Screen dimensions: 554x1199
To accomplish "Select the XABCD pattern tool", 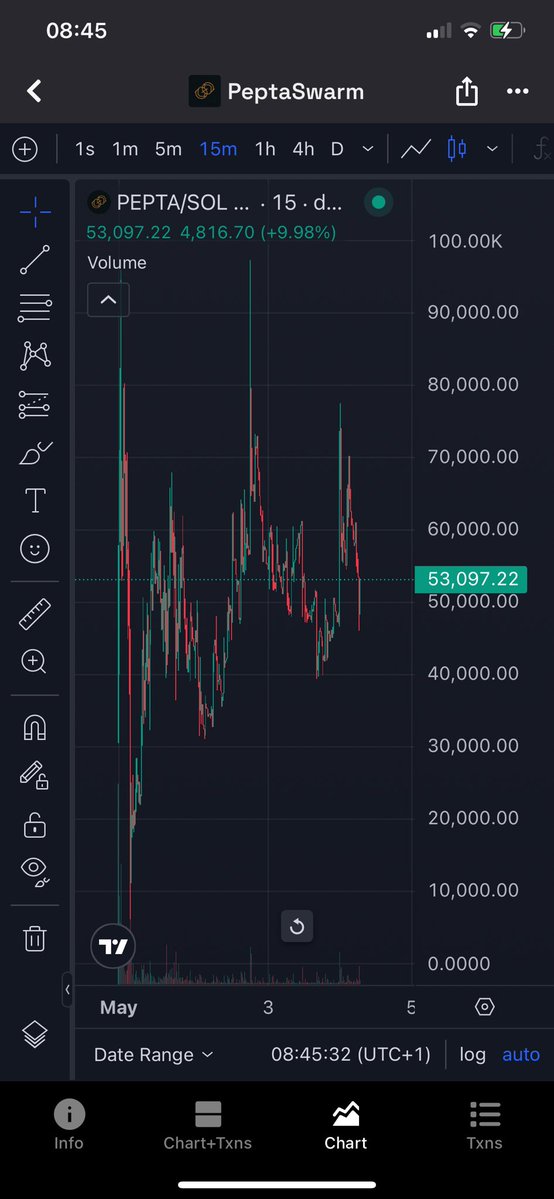I will (x=35, y=356).
